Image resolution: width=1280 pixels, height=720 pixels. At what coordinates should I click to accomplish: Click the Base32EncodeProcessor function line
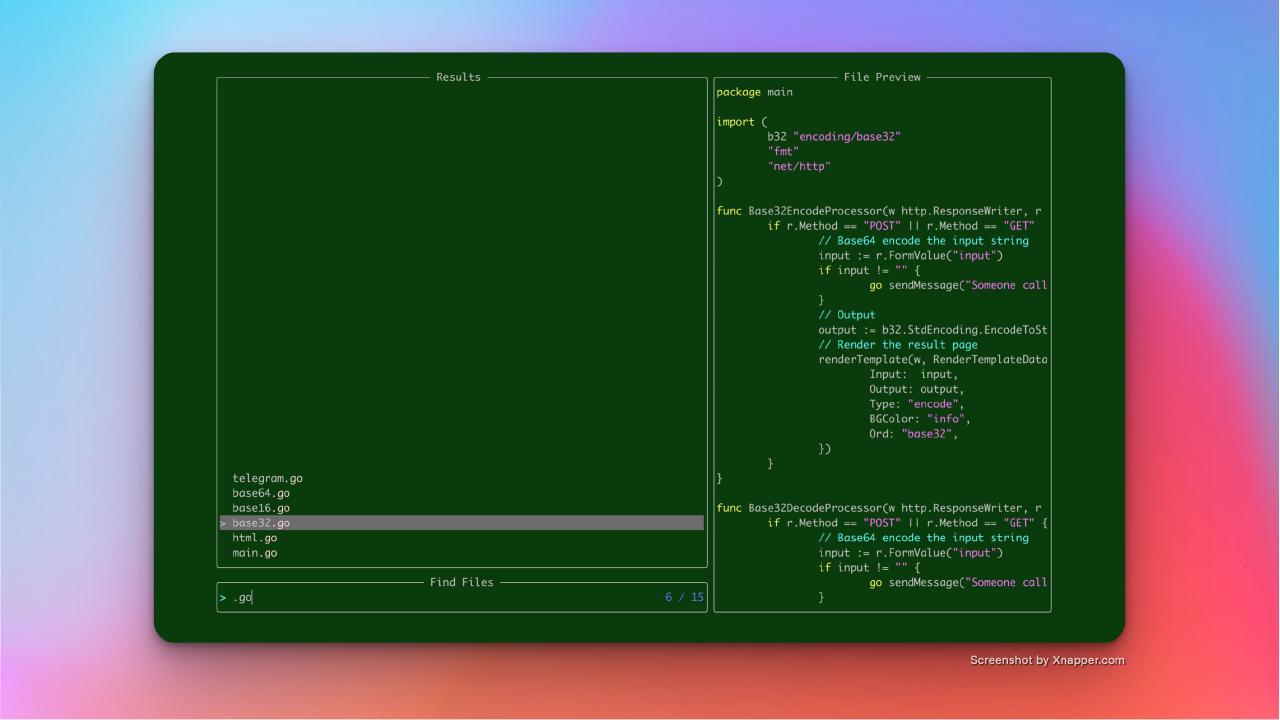point(879,211)
